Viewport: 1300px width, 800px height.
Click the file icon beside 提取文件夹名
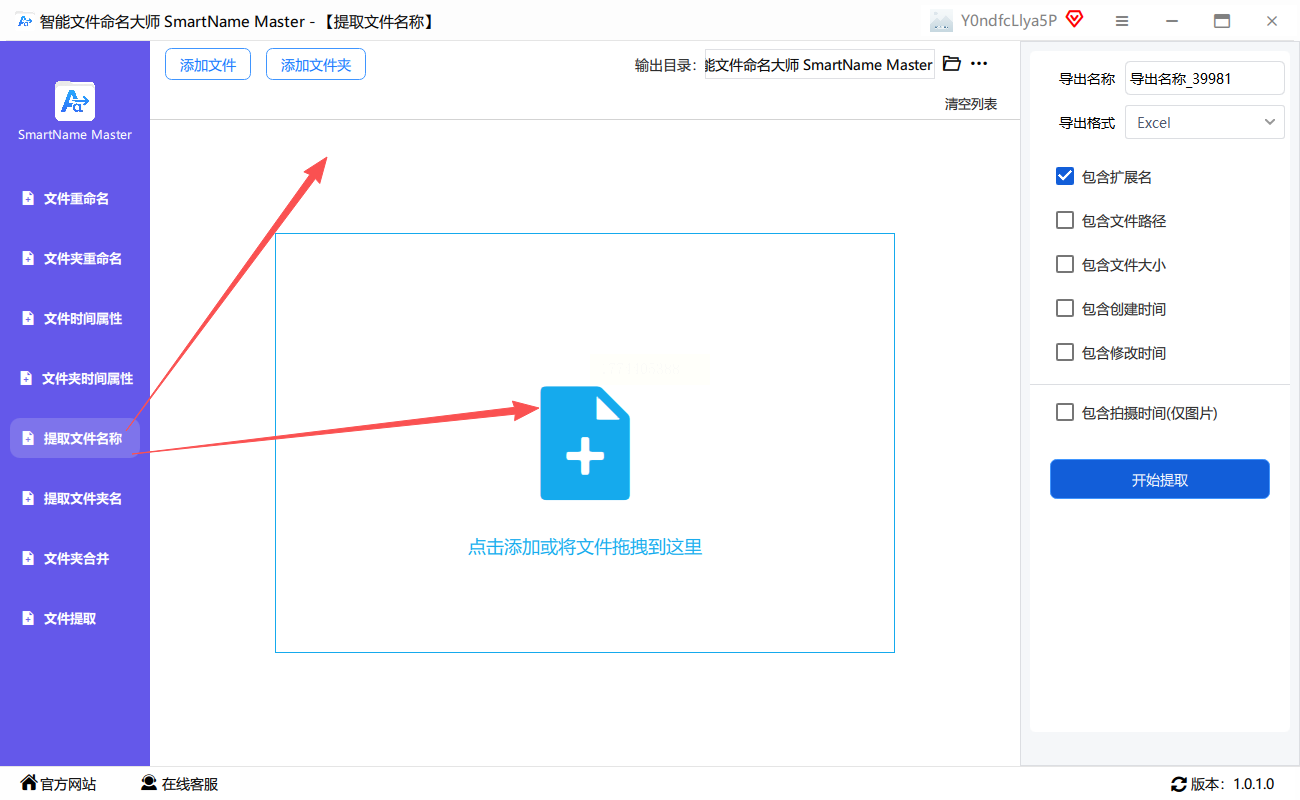28,499
